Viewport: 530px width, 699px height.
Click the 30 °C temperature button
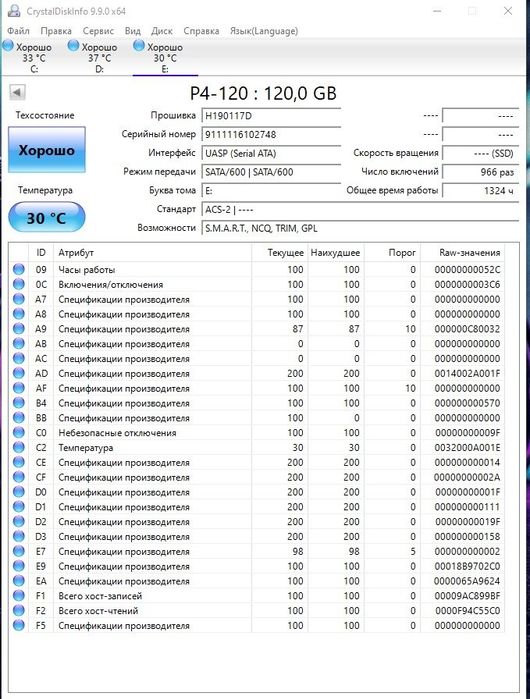tap(47, 218)
